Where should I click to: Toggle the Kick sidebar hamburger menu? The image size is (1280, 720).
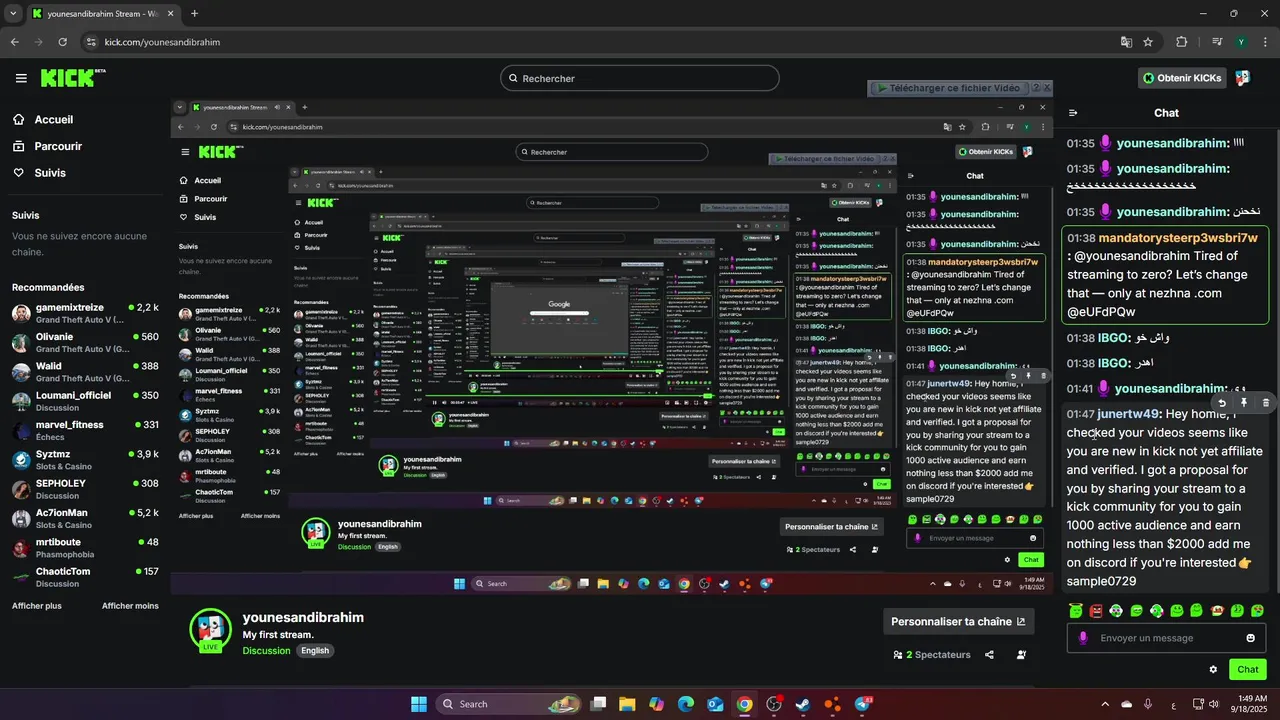click(x=21, y=78)
